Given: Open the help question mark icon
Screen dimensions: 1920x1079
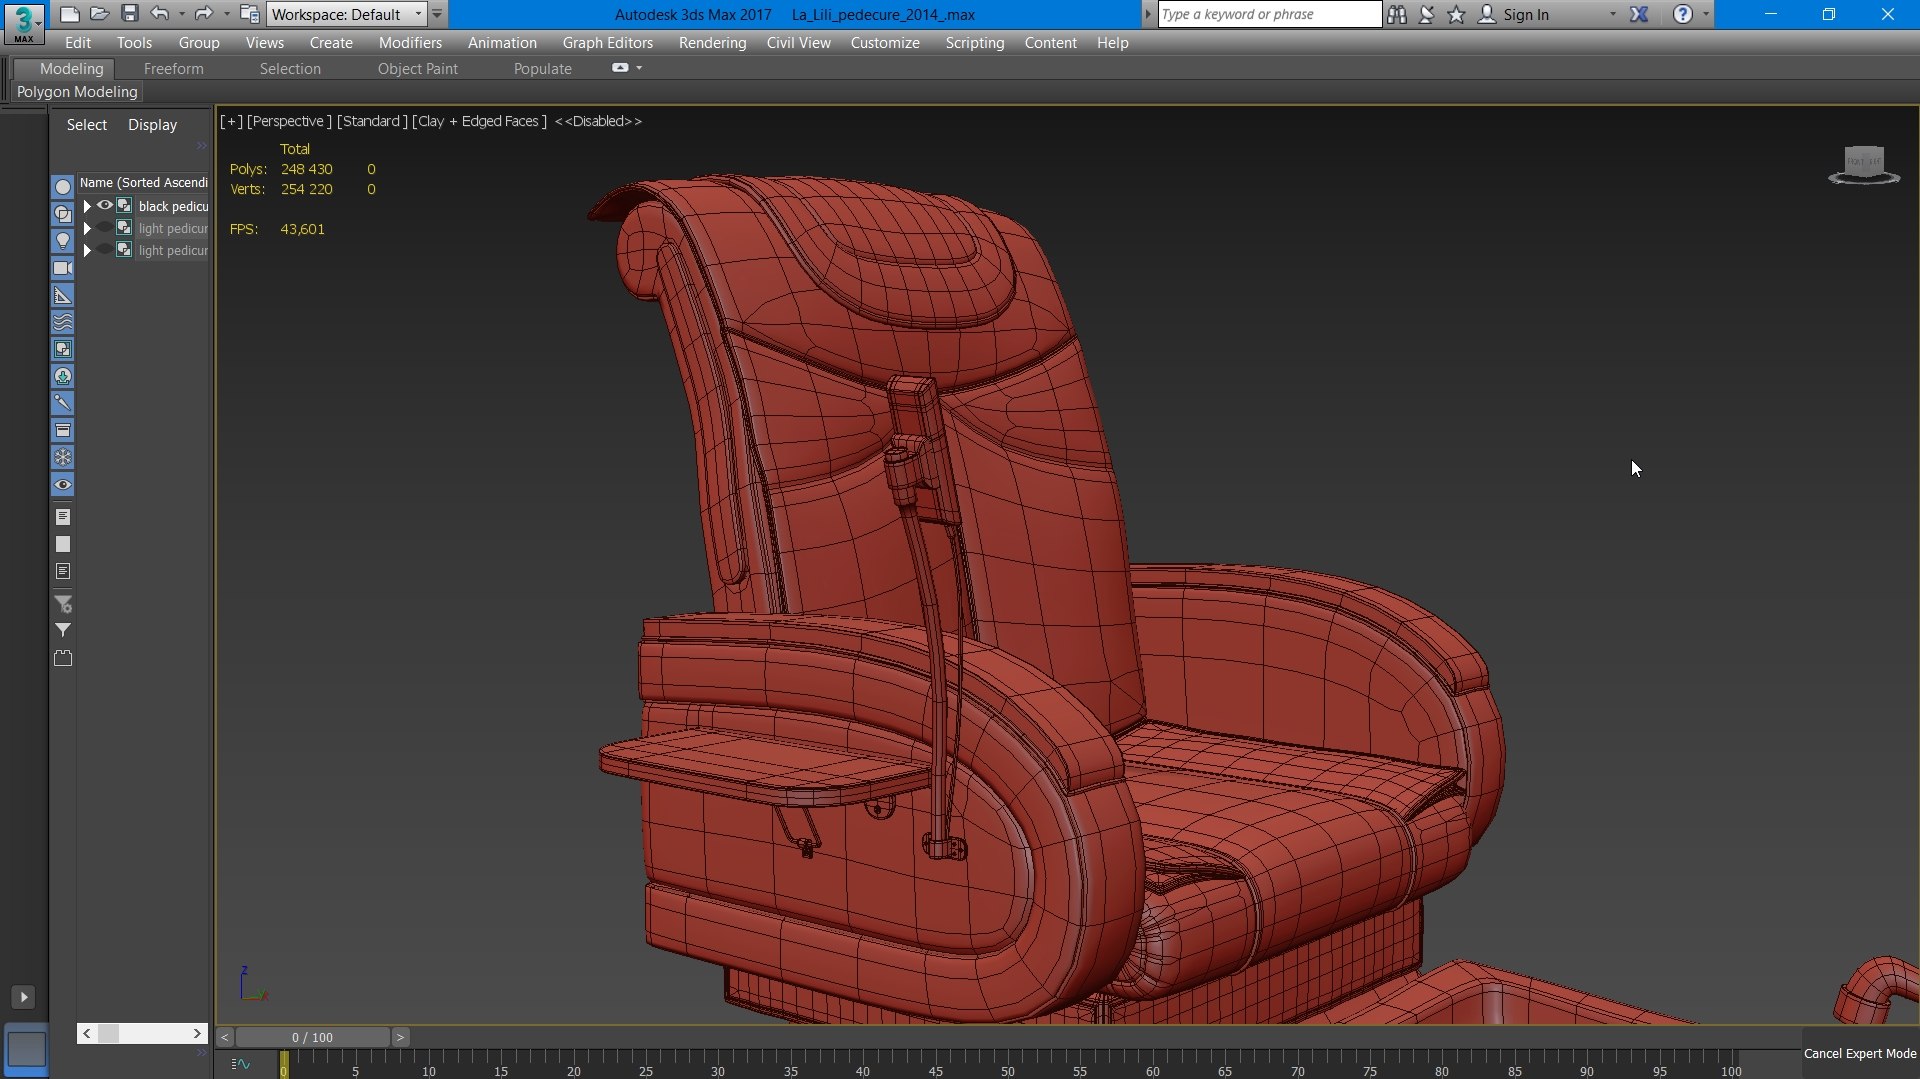Looking at the screenshot, I should click(1683, 14).
